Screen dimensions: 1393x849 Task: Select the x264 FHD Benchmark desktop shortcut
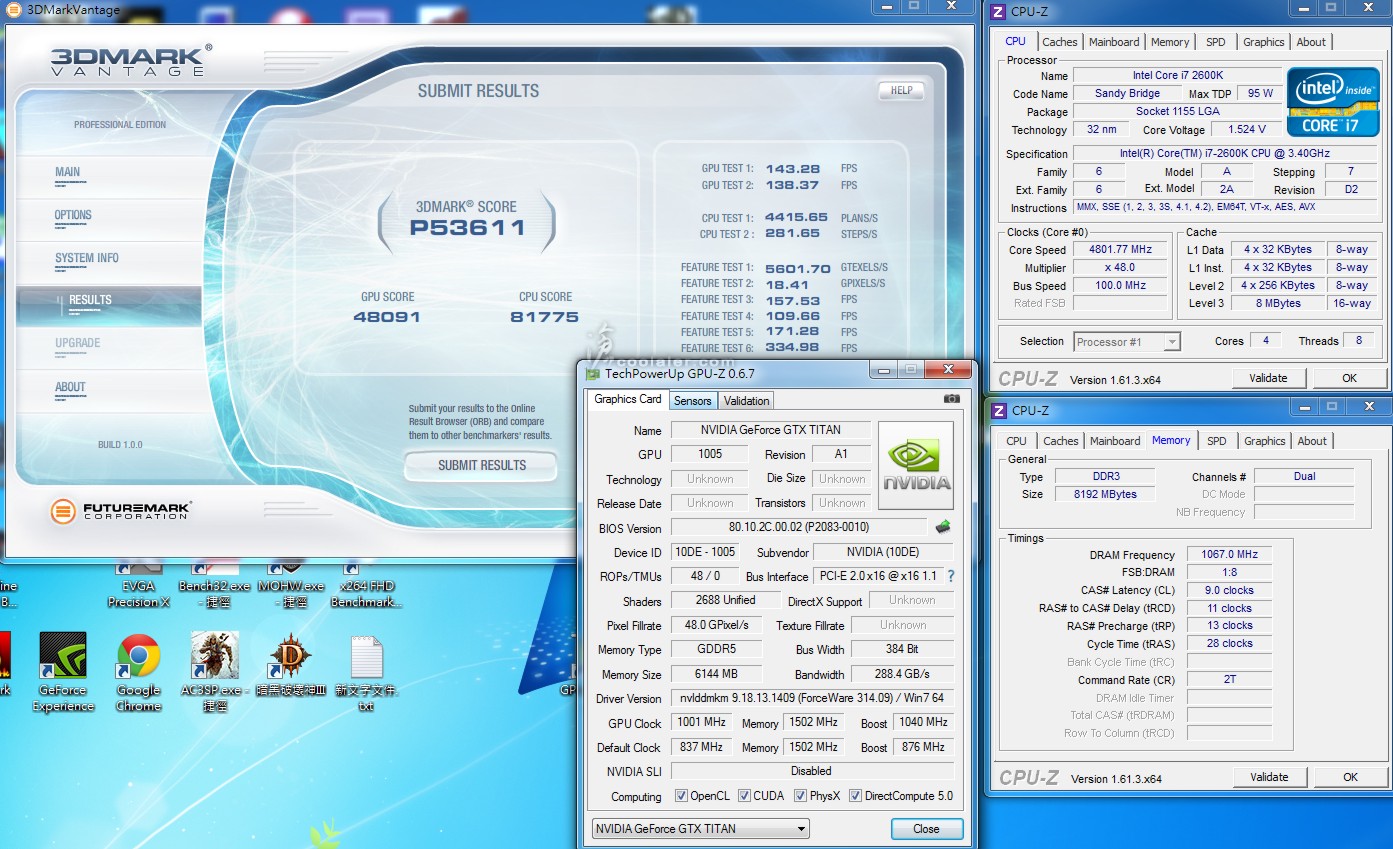tap(366, 586)
